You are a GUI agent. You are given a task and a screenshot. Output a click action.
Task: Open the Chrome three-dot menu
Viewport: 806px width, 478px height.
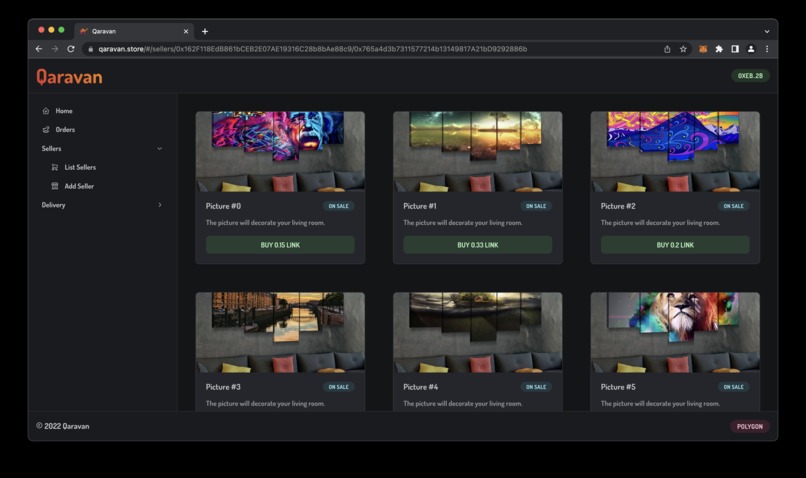(767, 49)
